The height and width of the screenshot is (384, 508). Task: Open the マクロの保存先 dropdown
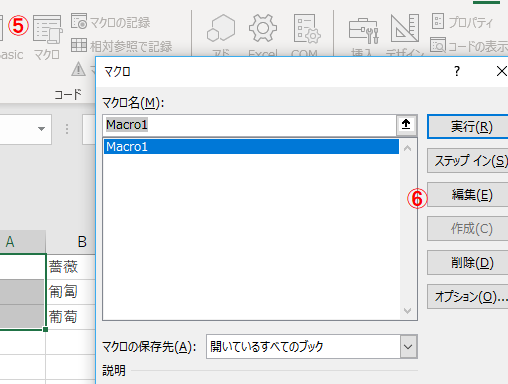[408, 347]
